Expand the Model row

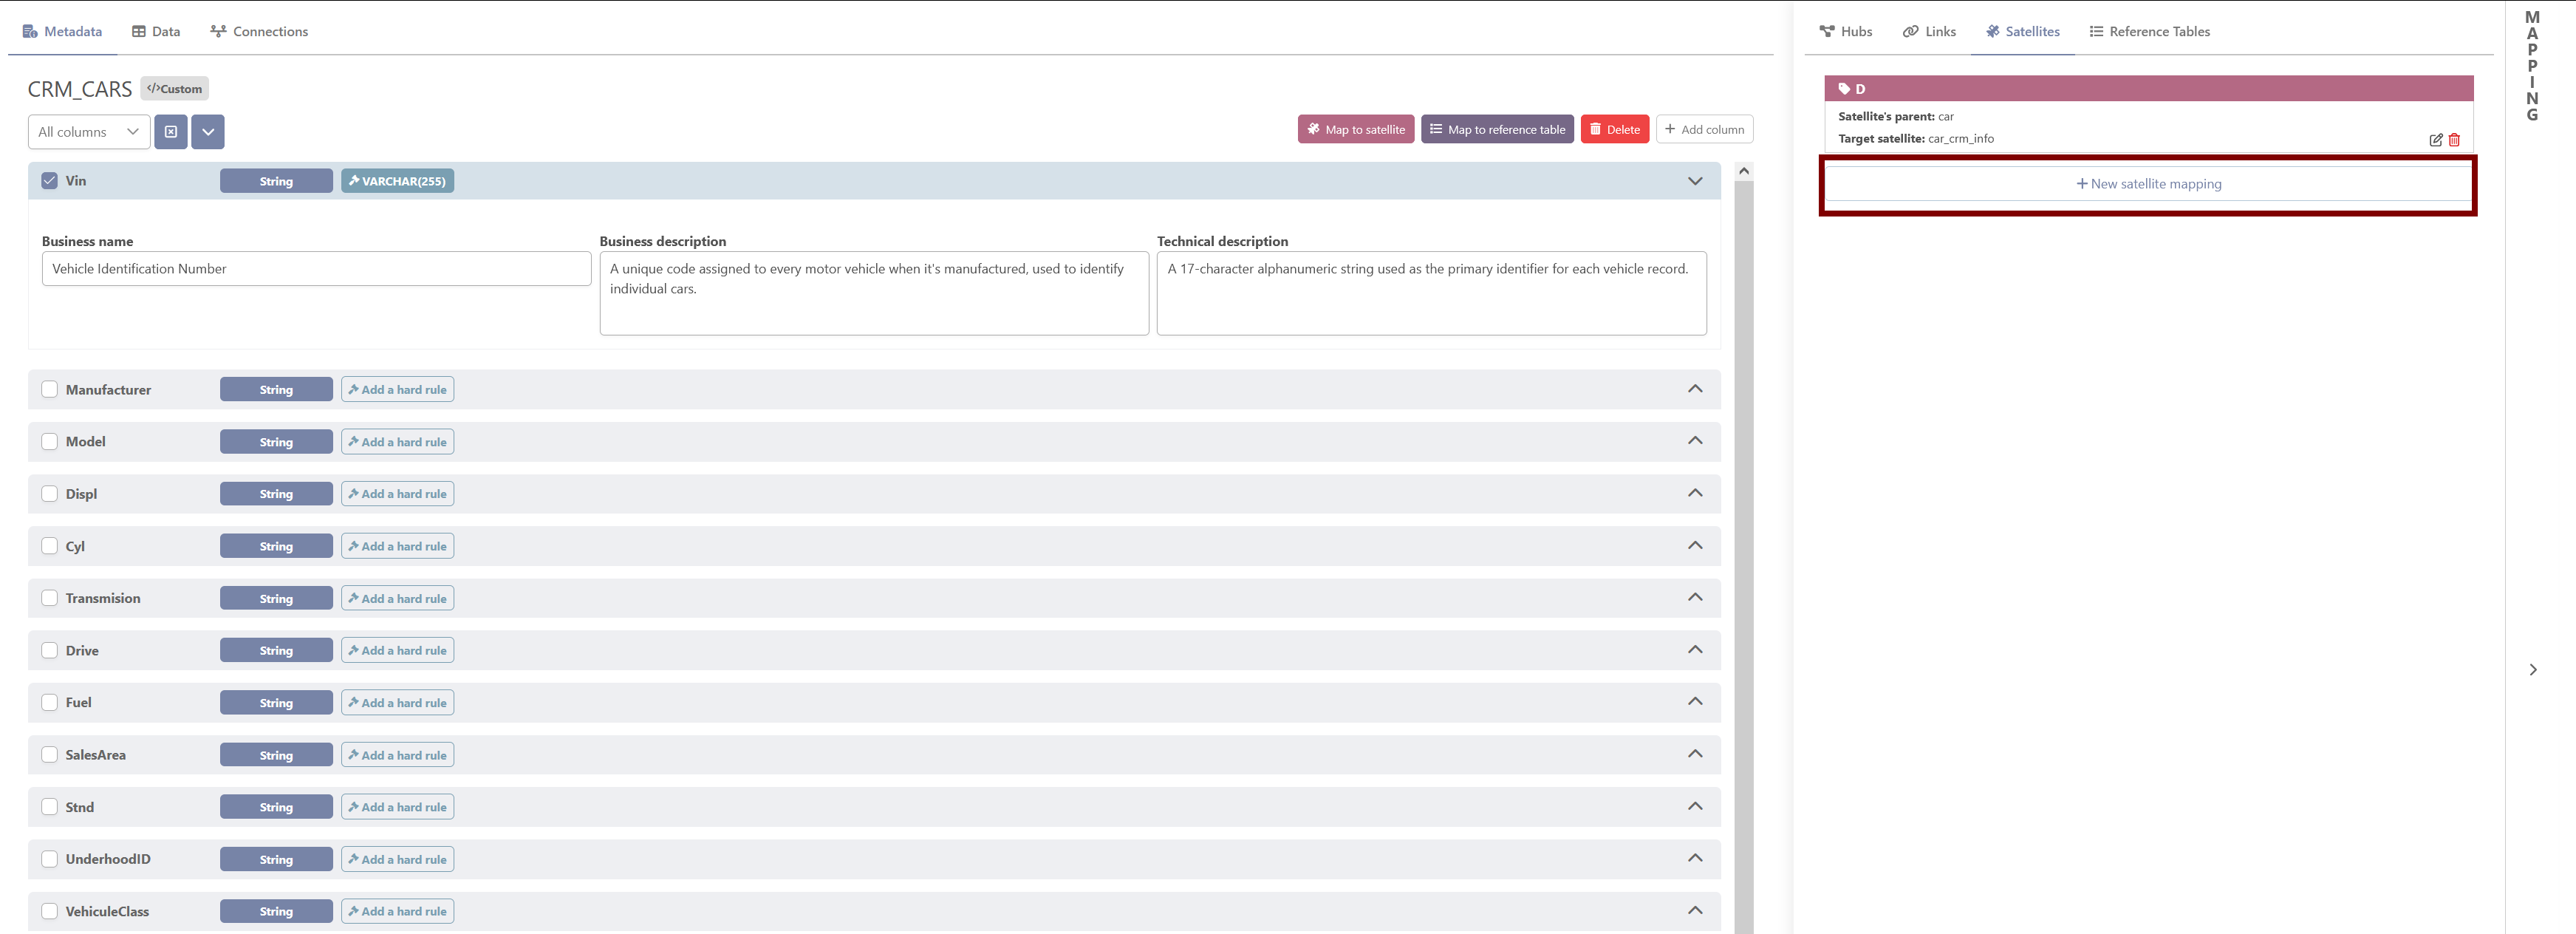[1695, 441]
